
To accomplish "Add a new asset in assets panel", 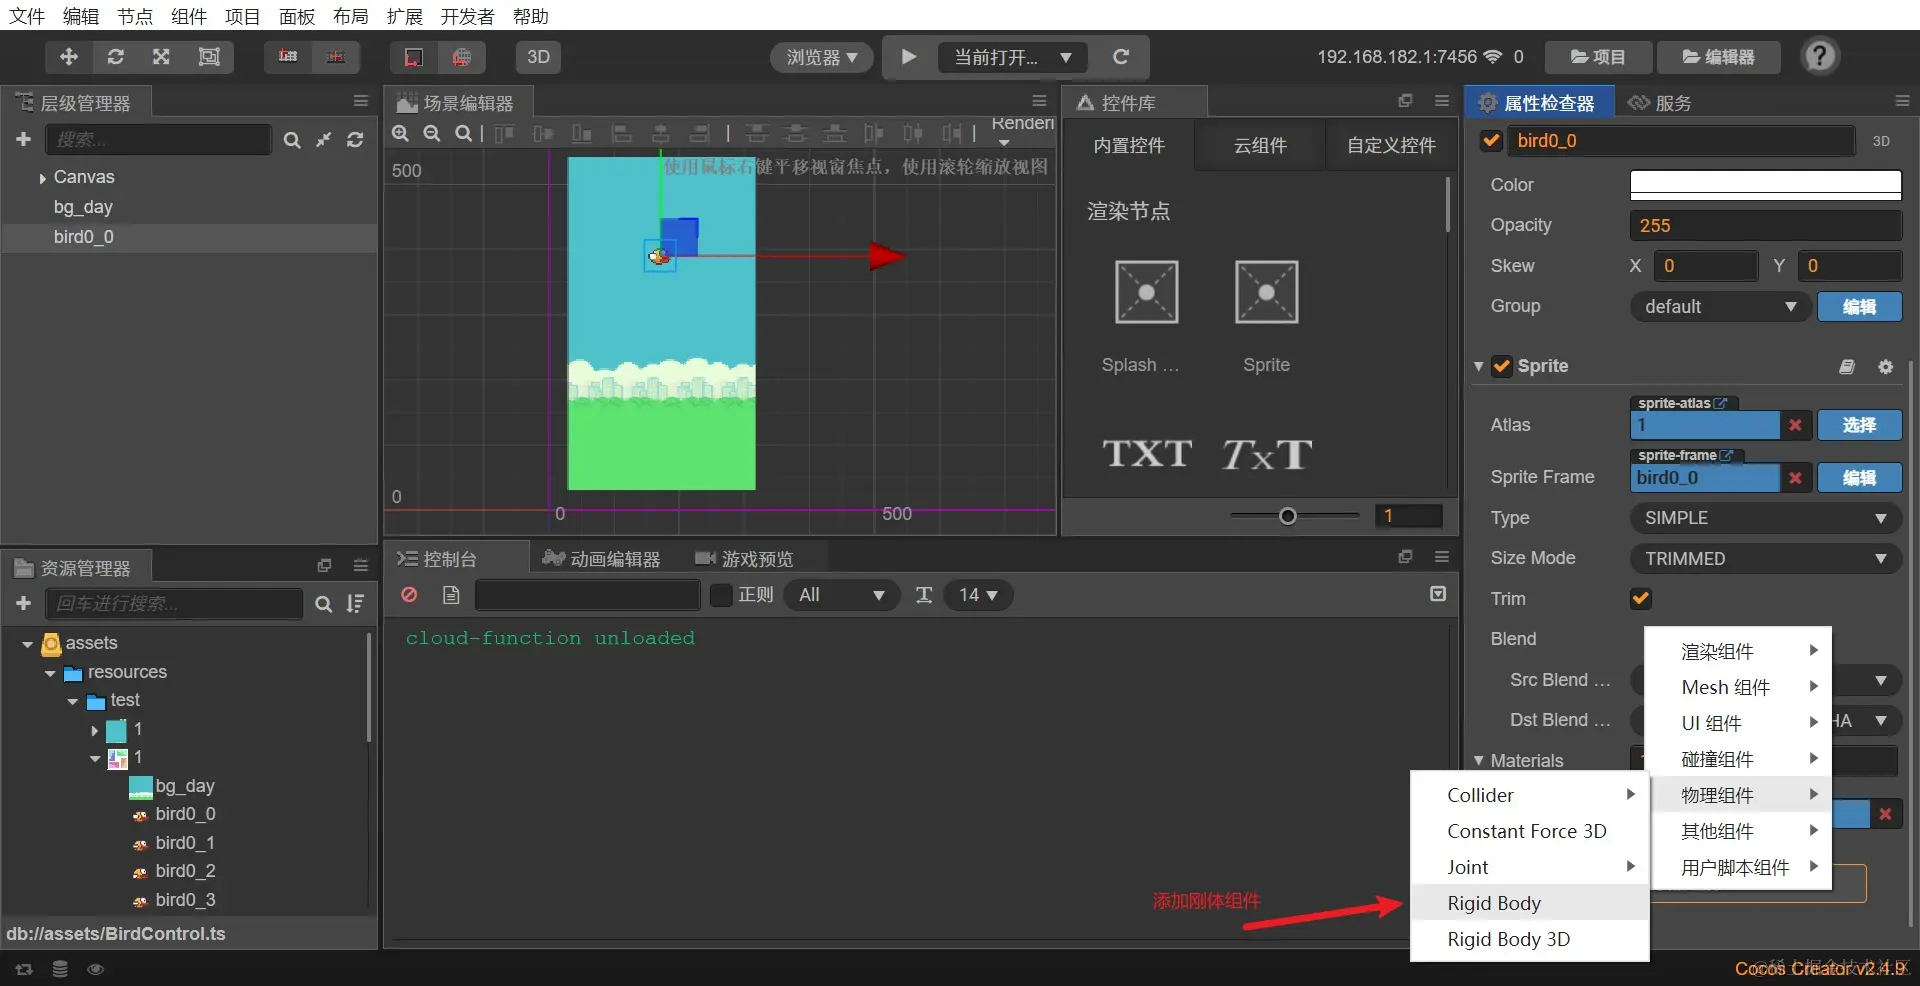I will coord(24,603).
